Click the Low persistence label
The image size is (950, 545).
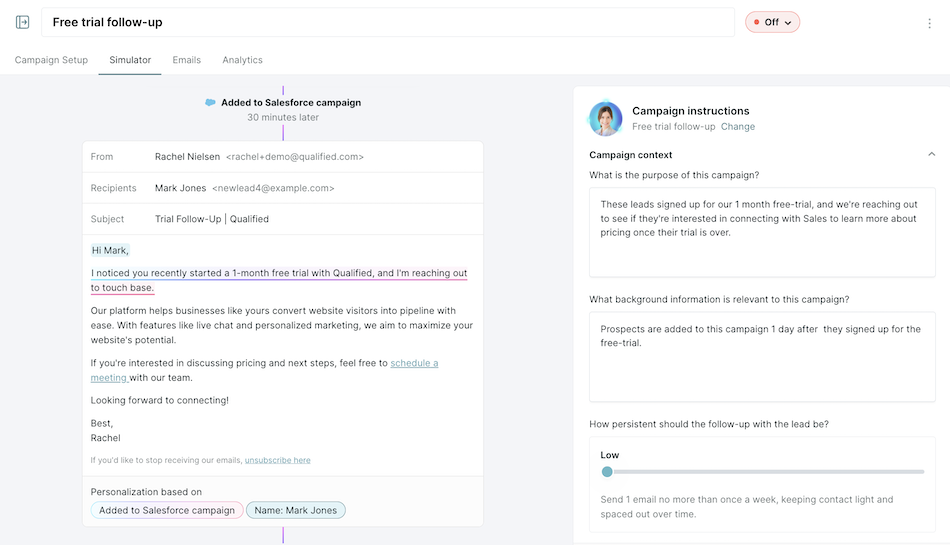(610, 455)
